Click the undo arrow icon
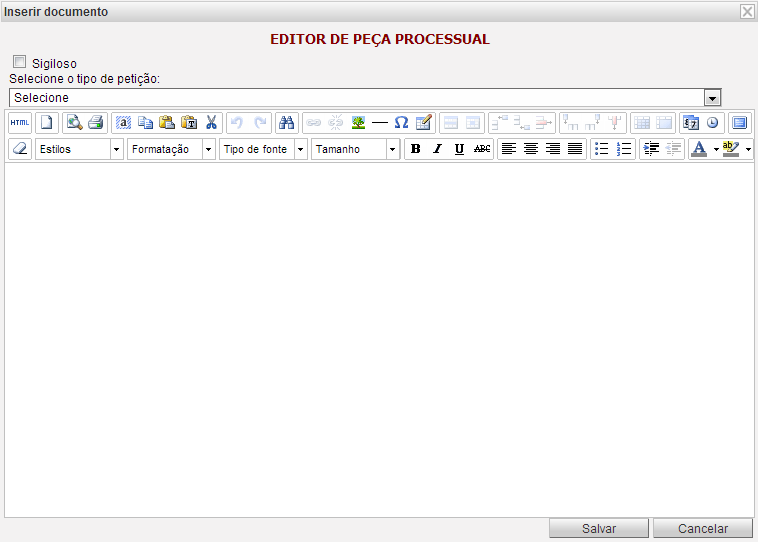Image resolution: width=758 pixels, height=542 pixels. tap(237, 123)
